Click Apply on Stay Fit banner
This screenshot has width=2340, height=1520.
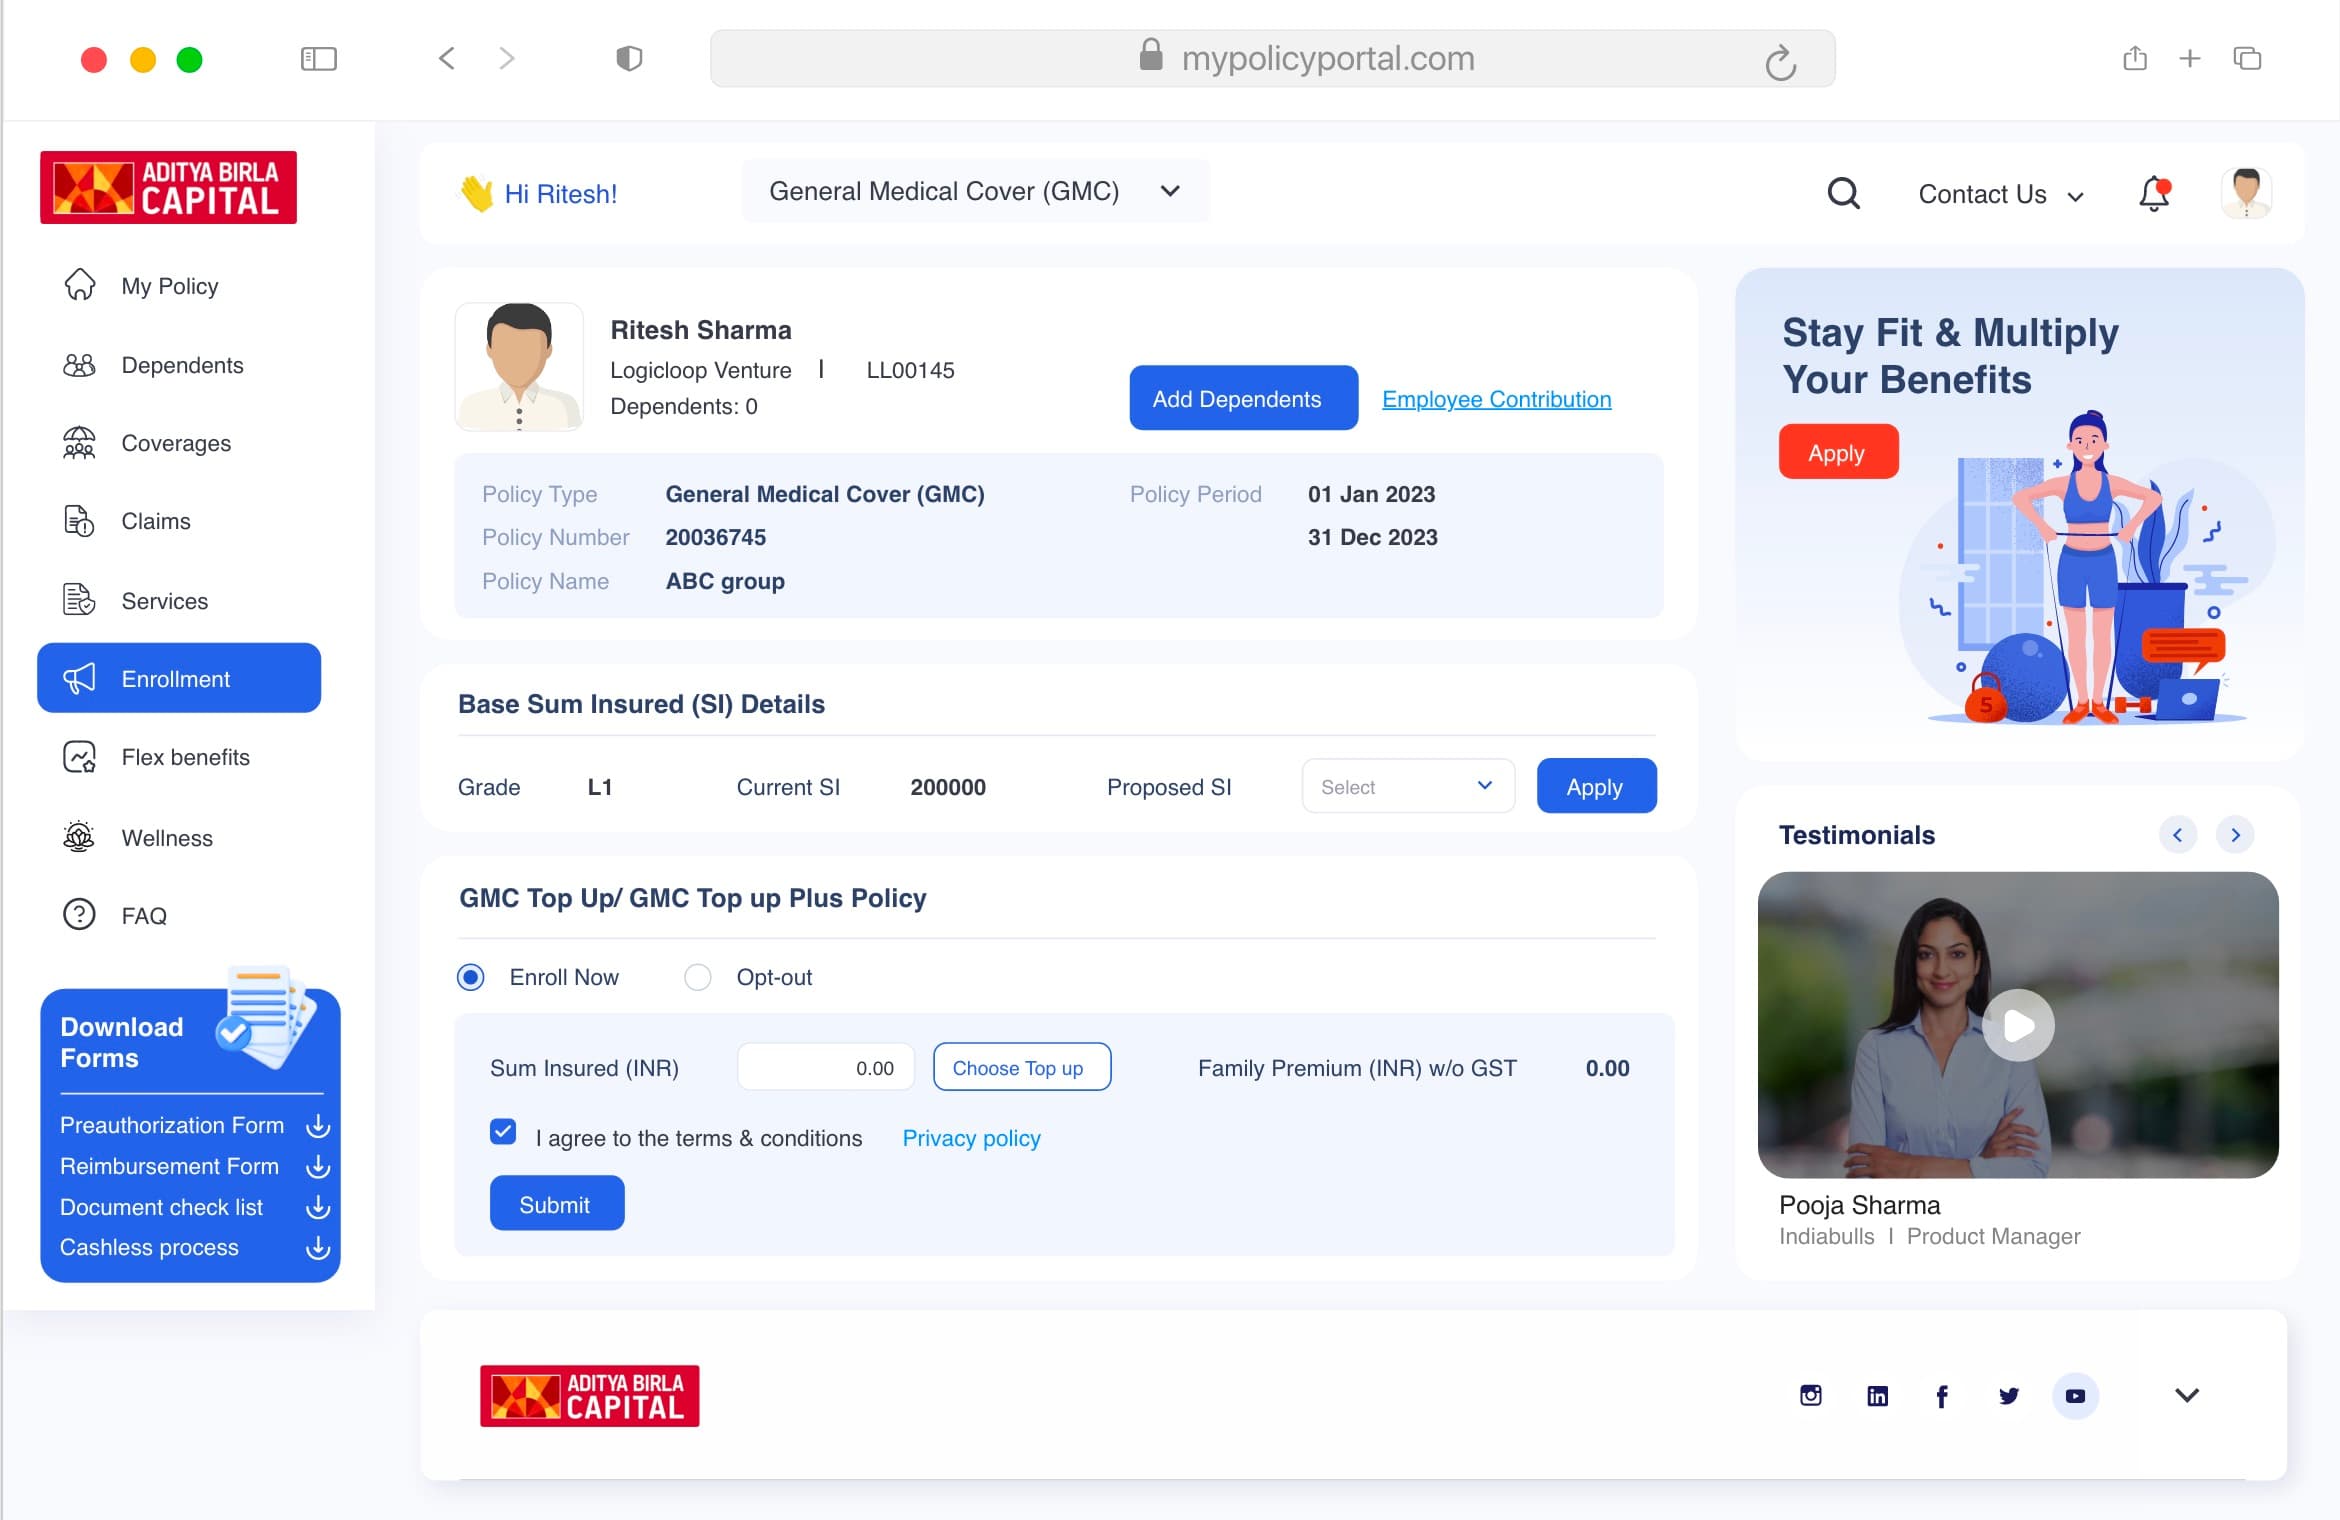pyautogui.click(x=1838, y=452)
